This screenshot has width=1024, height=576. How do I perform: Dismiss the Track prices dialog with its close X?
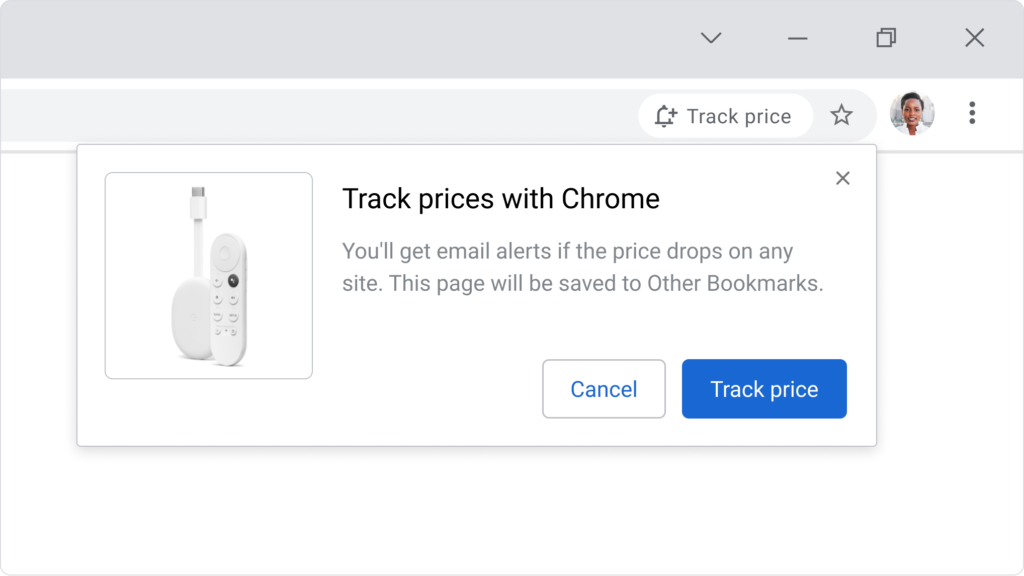click(842, 177)
